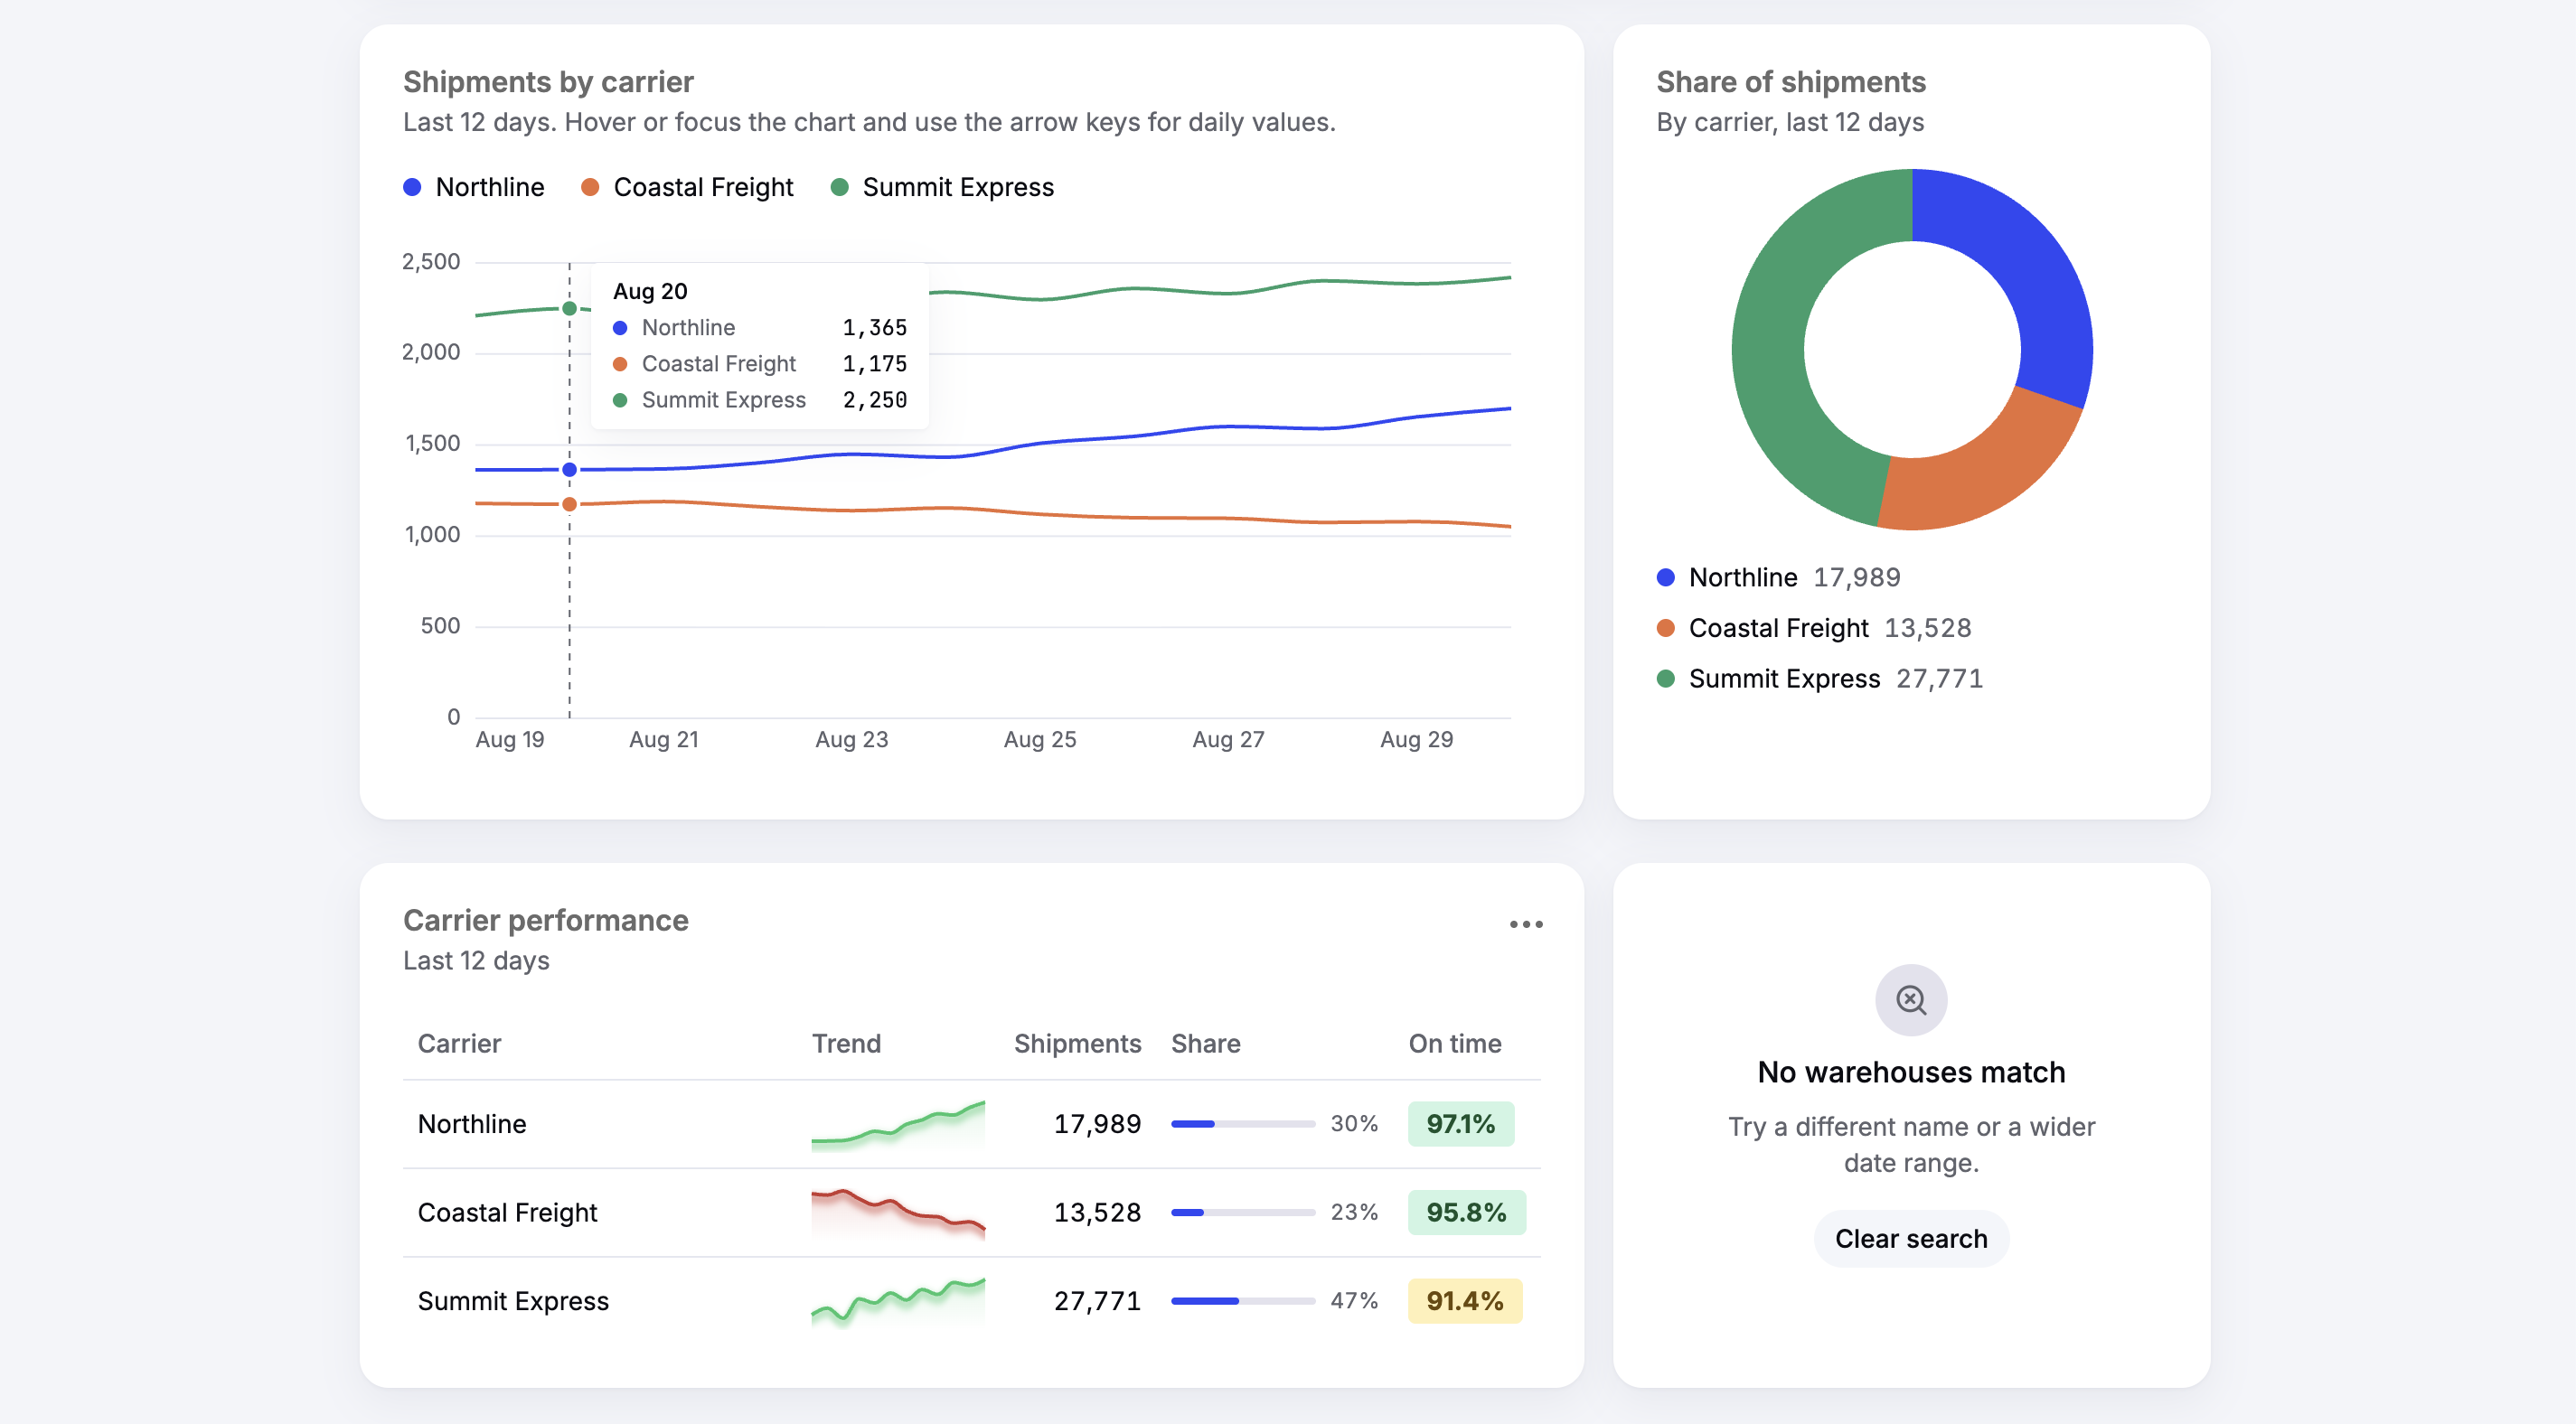Viewport: 2576px width, 1424px height.
Task: Click the 27,771 shipments cell in table
Action: click(x=1097, y=1301)
